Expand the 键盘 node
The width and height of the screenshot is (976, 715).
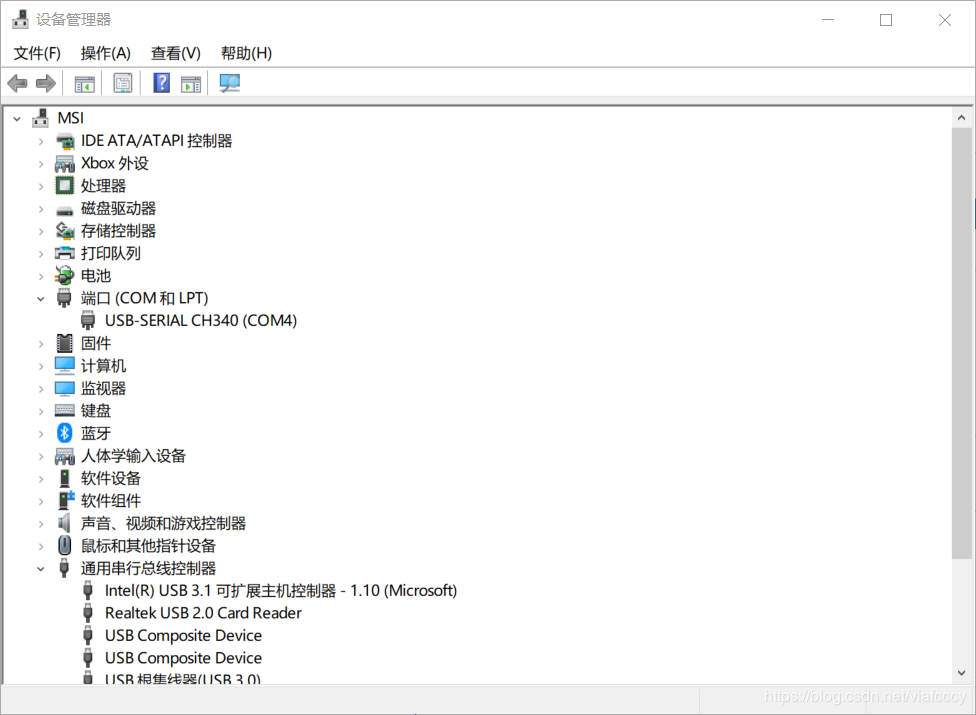coord(41,411)
